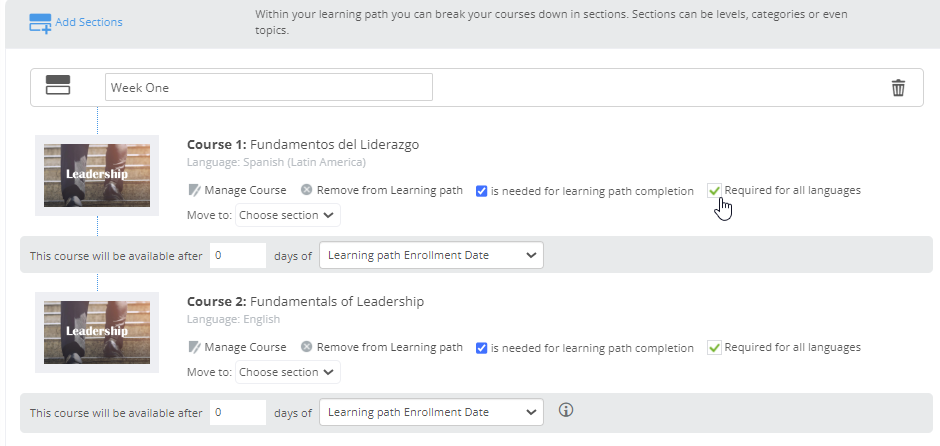Click the remove circle icon for Course 2
The height and width of the screenshot is (446, 940).
pyautogui.click(x=306, y=347)
